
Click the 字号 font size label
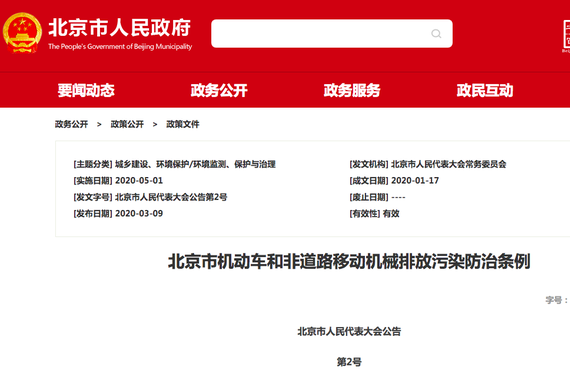(x=557, y=300)
